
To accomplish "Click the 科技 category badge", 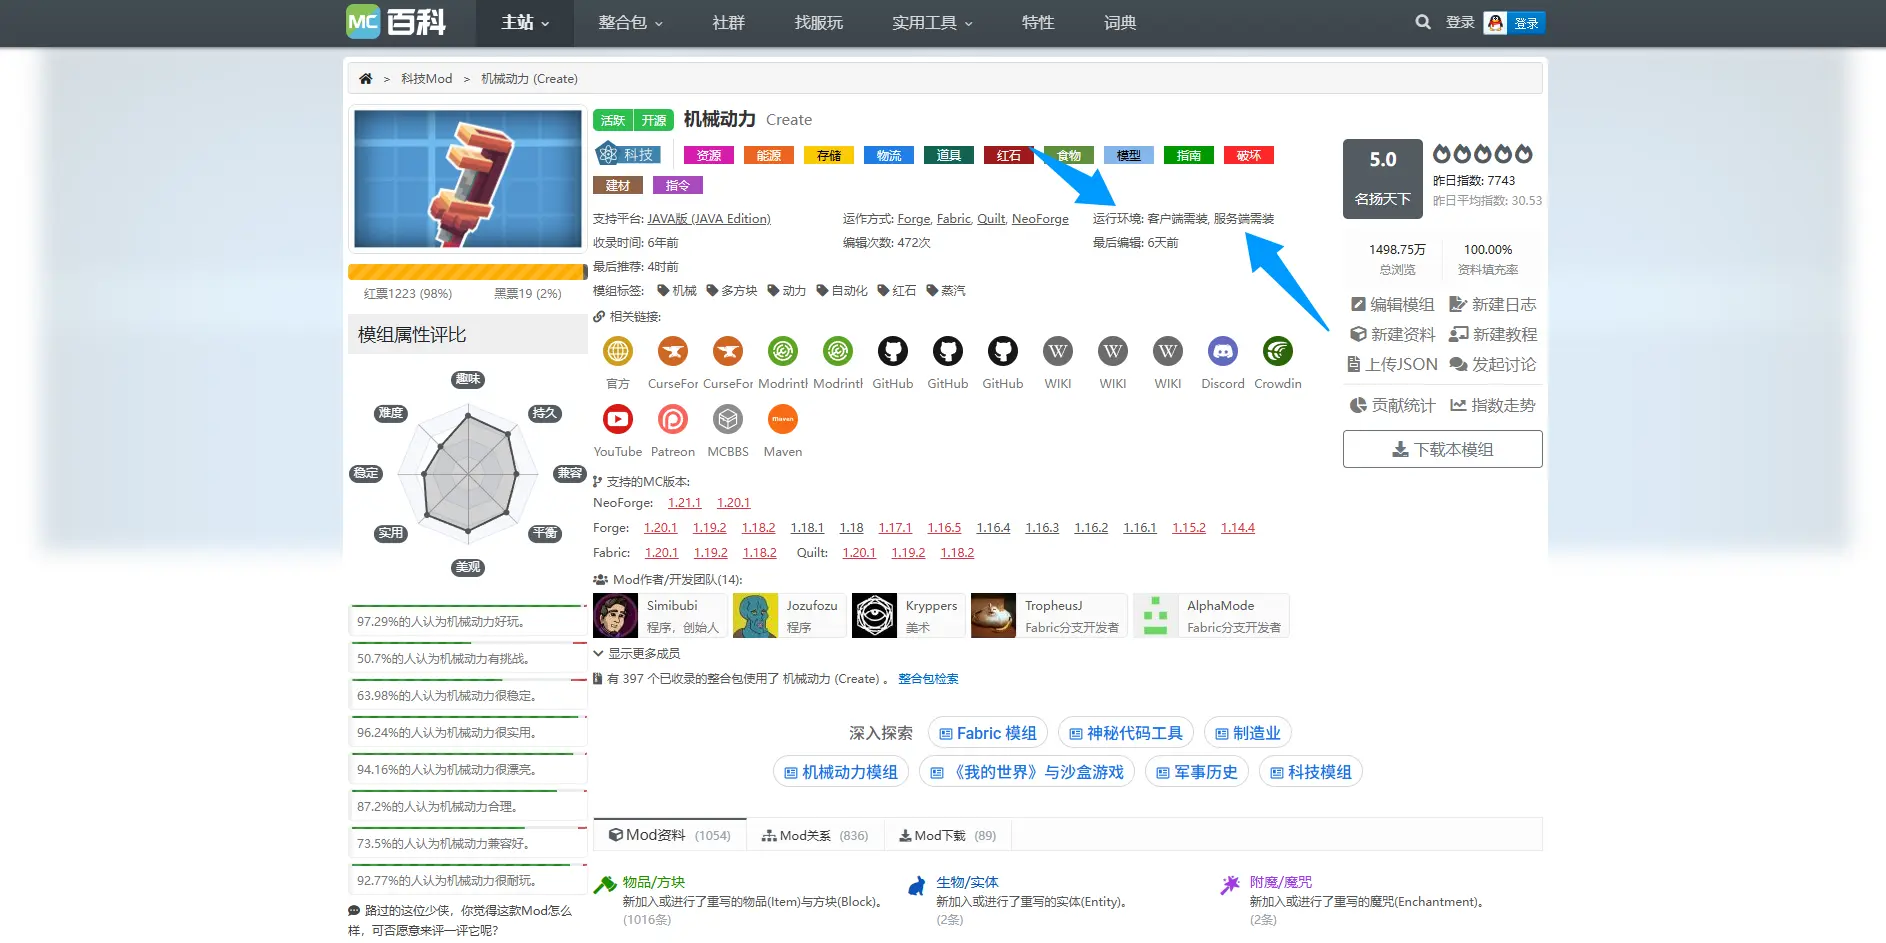I will tap(628, 155).
